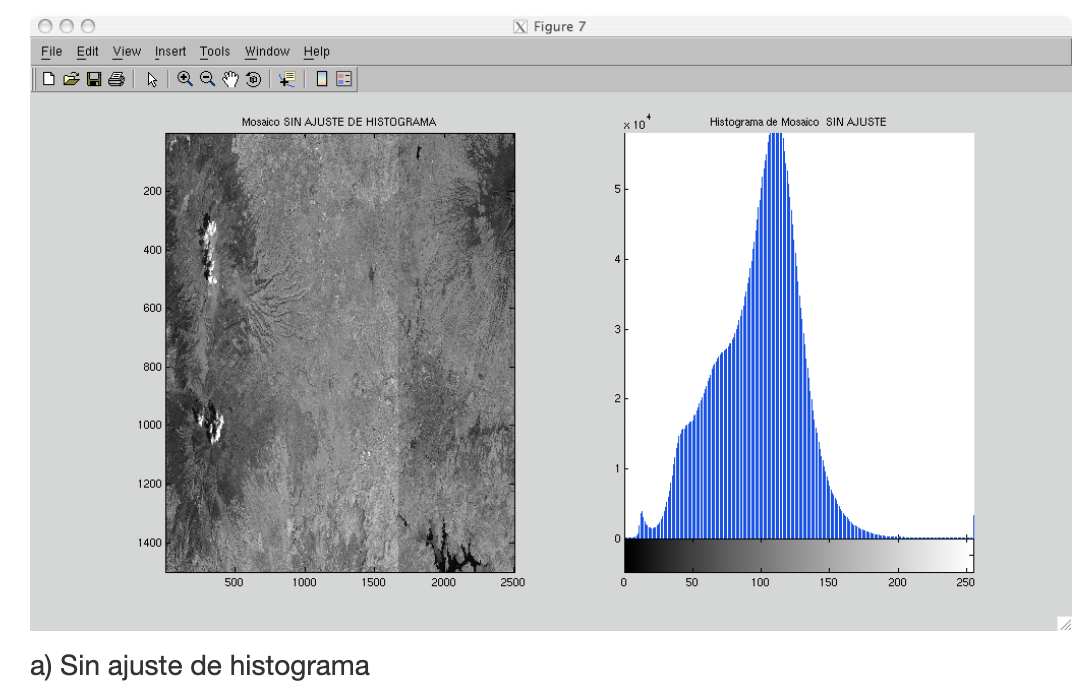Screen dimensions: 1088x692
Task: Save the figure using the floppy disk icon
Action: tap(94, 80)
